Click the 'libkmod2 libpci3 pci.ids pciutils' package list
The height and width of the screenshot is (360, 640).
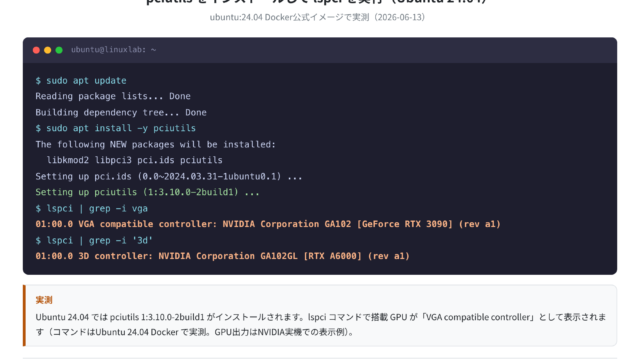click(x=135, y=160)
